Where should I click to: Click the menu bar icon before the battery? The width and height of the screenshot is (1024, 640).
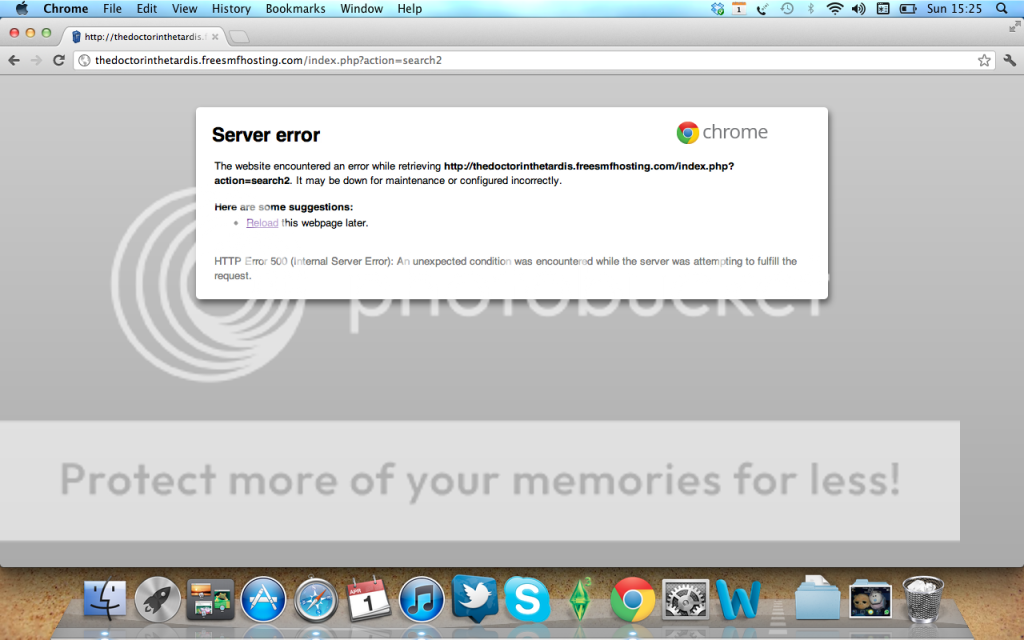(x=883, y=8)
